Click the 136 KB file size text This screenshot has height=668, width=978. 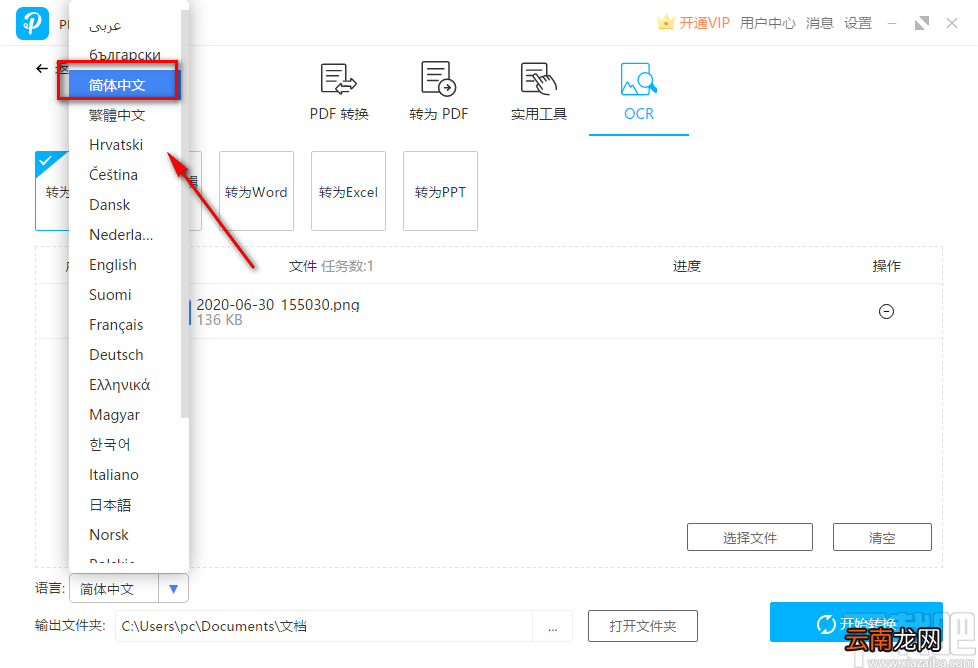click(220, 320)
